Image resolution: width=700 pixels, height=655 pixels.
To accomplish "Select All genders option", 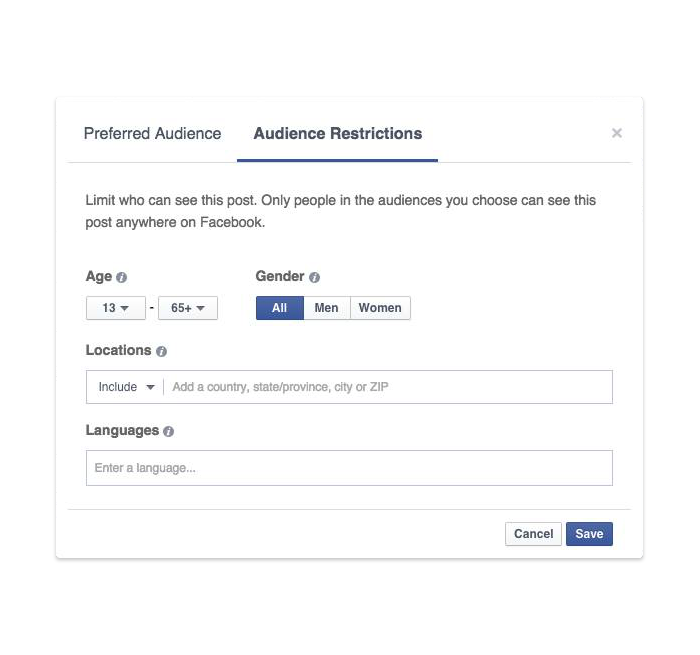I will [279, 308].
